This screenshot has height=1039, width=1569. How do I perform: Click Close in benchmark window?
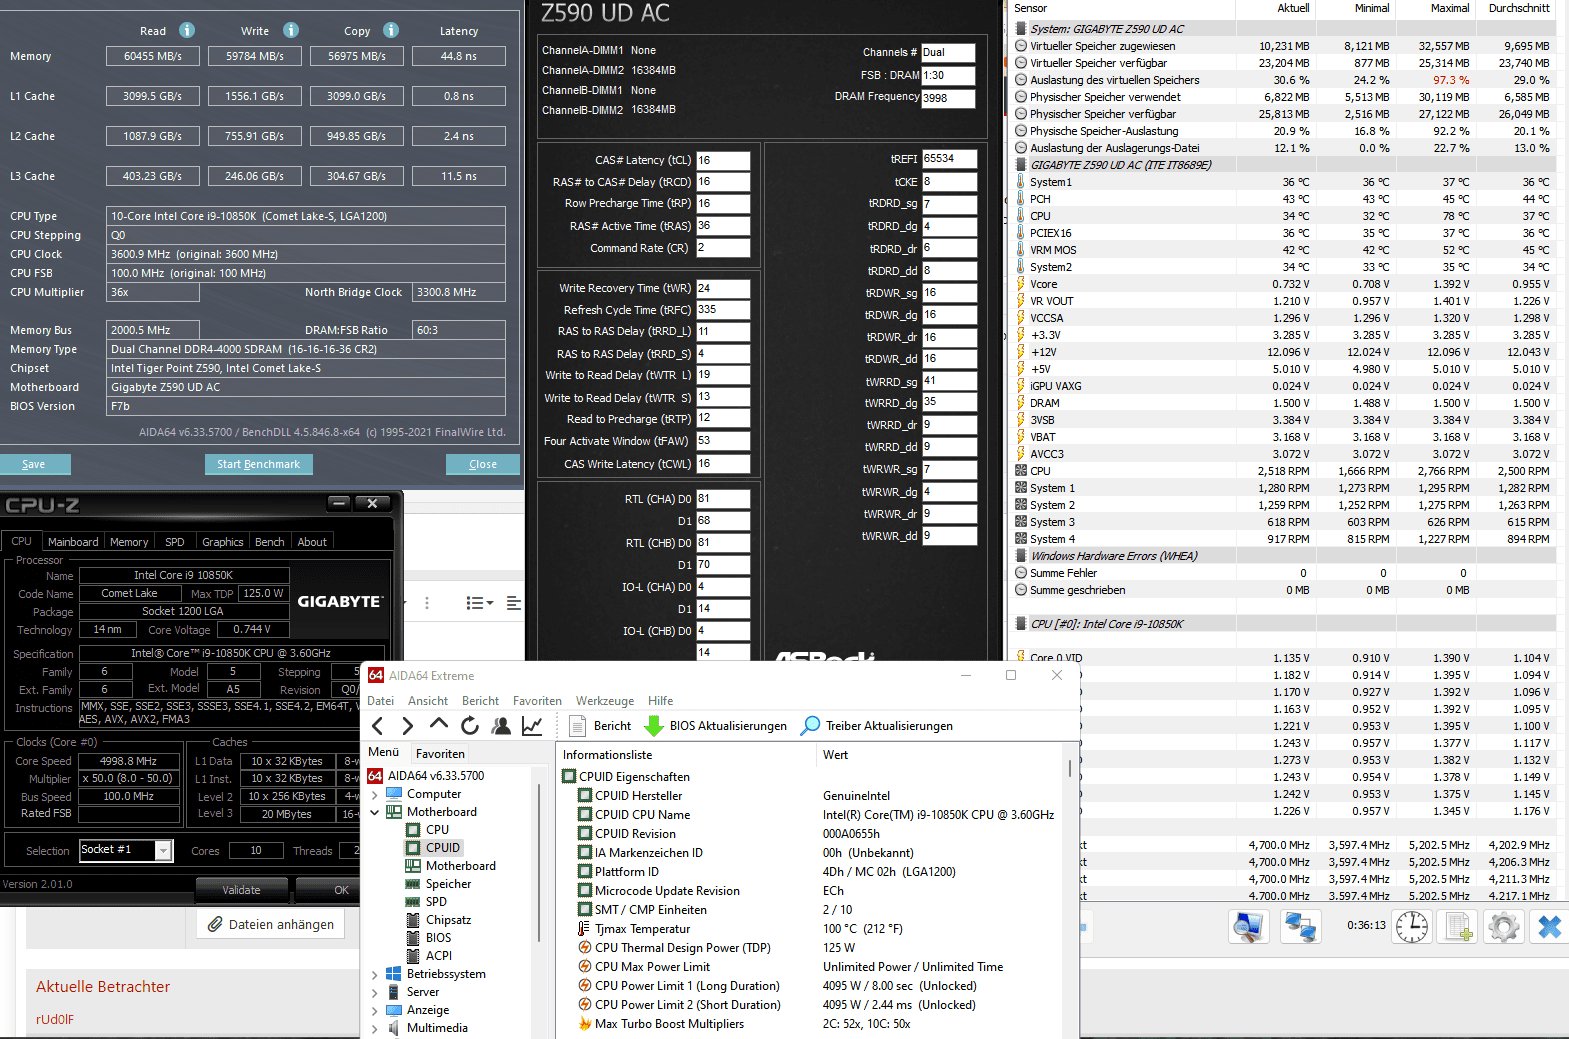(483, 464)
